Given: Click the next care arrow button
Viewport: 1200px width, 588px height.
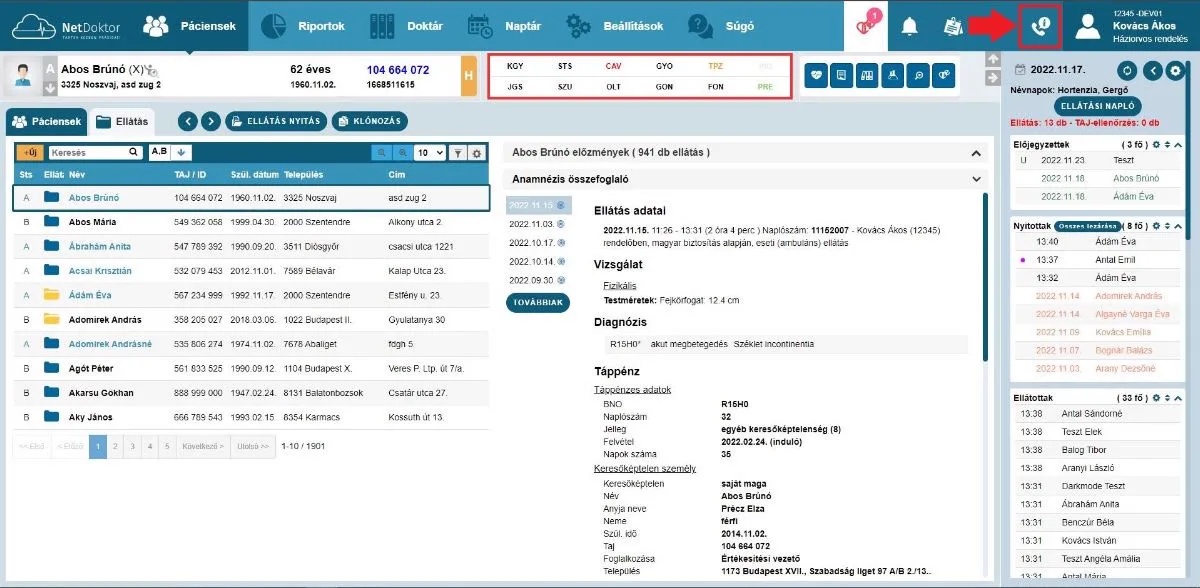Looking at the screenshot, I should tap(210, 121).
